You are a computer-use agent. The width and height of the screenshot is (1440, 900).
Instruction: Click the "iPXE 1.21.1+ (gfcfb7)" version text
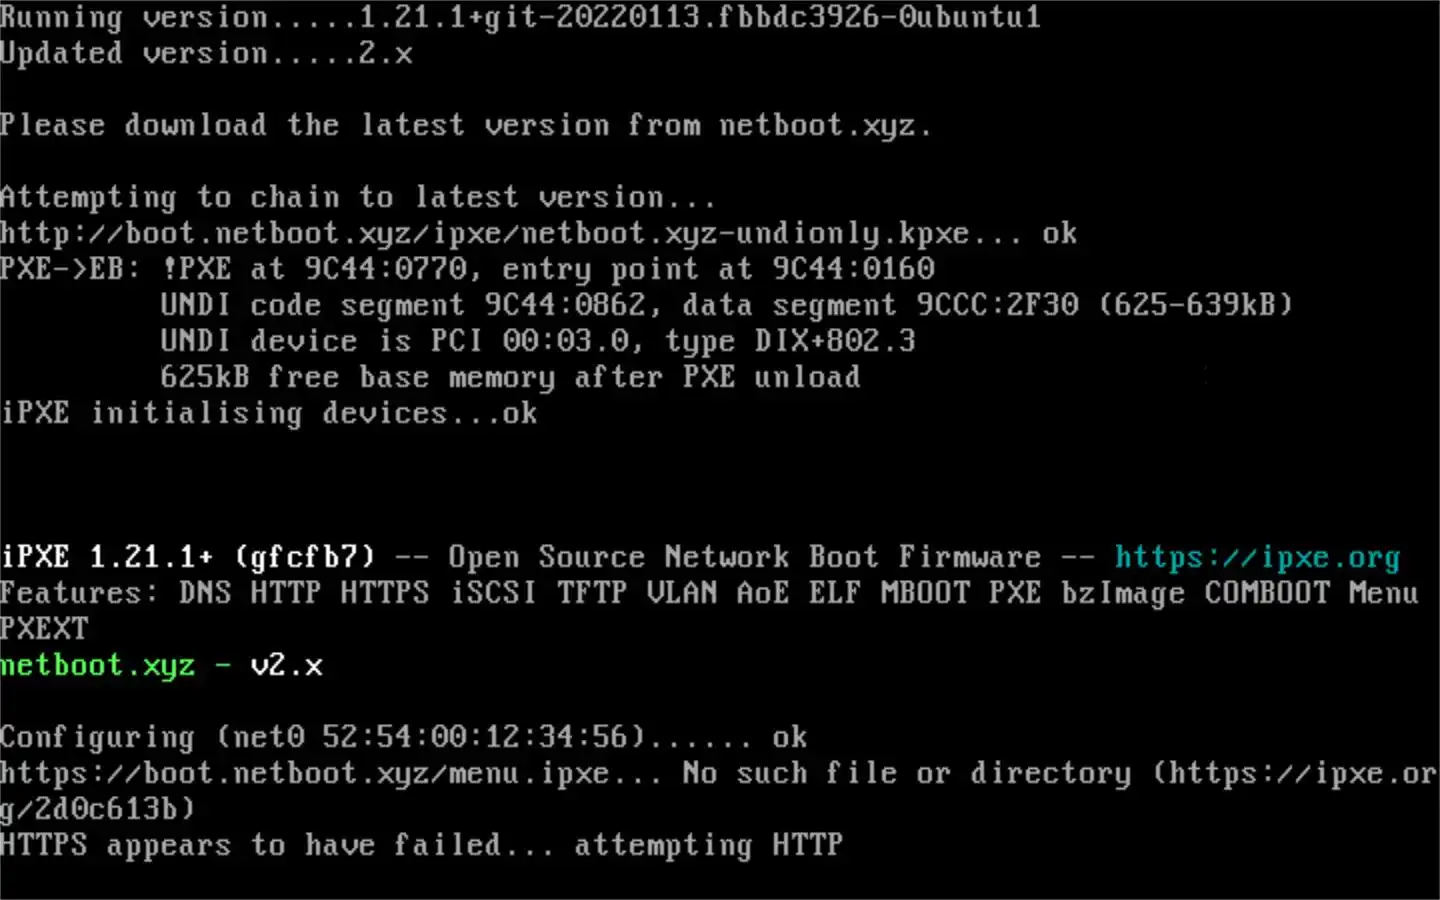point(187,557)
